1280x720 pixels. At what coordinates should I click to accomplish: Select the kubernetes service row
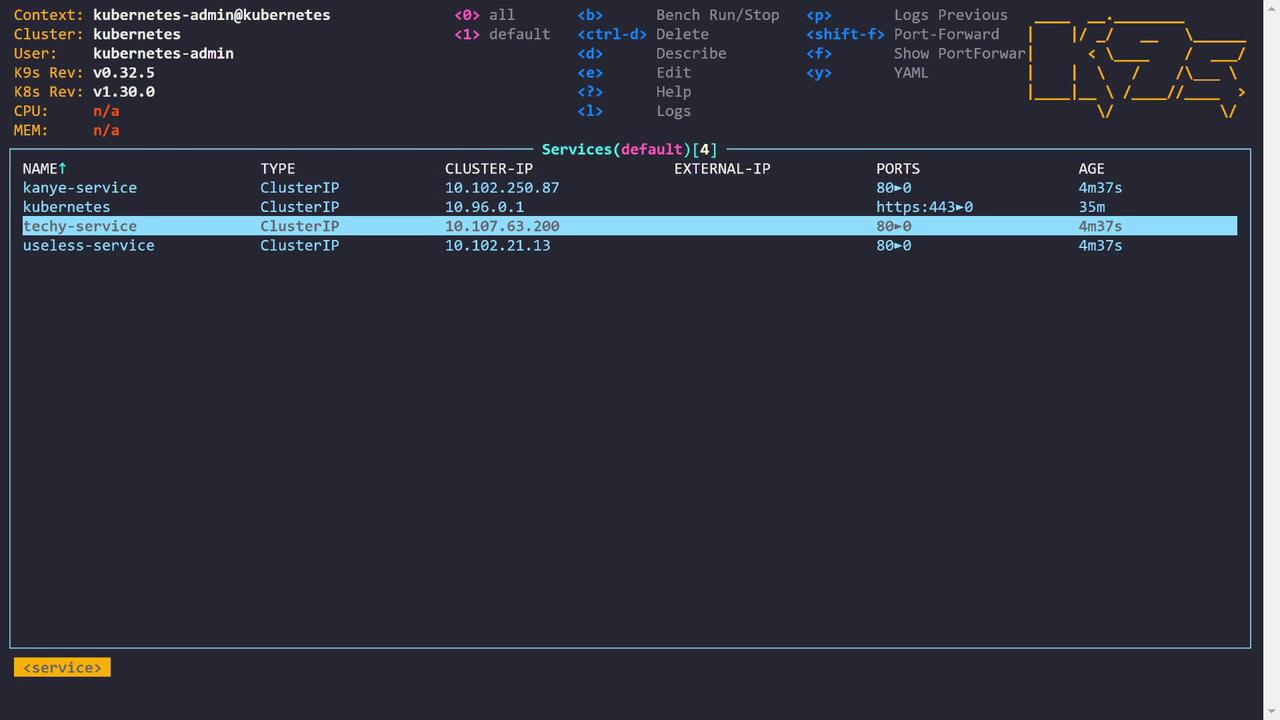[x=67, y=207]
